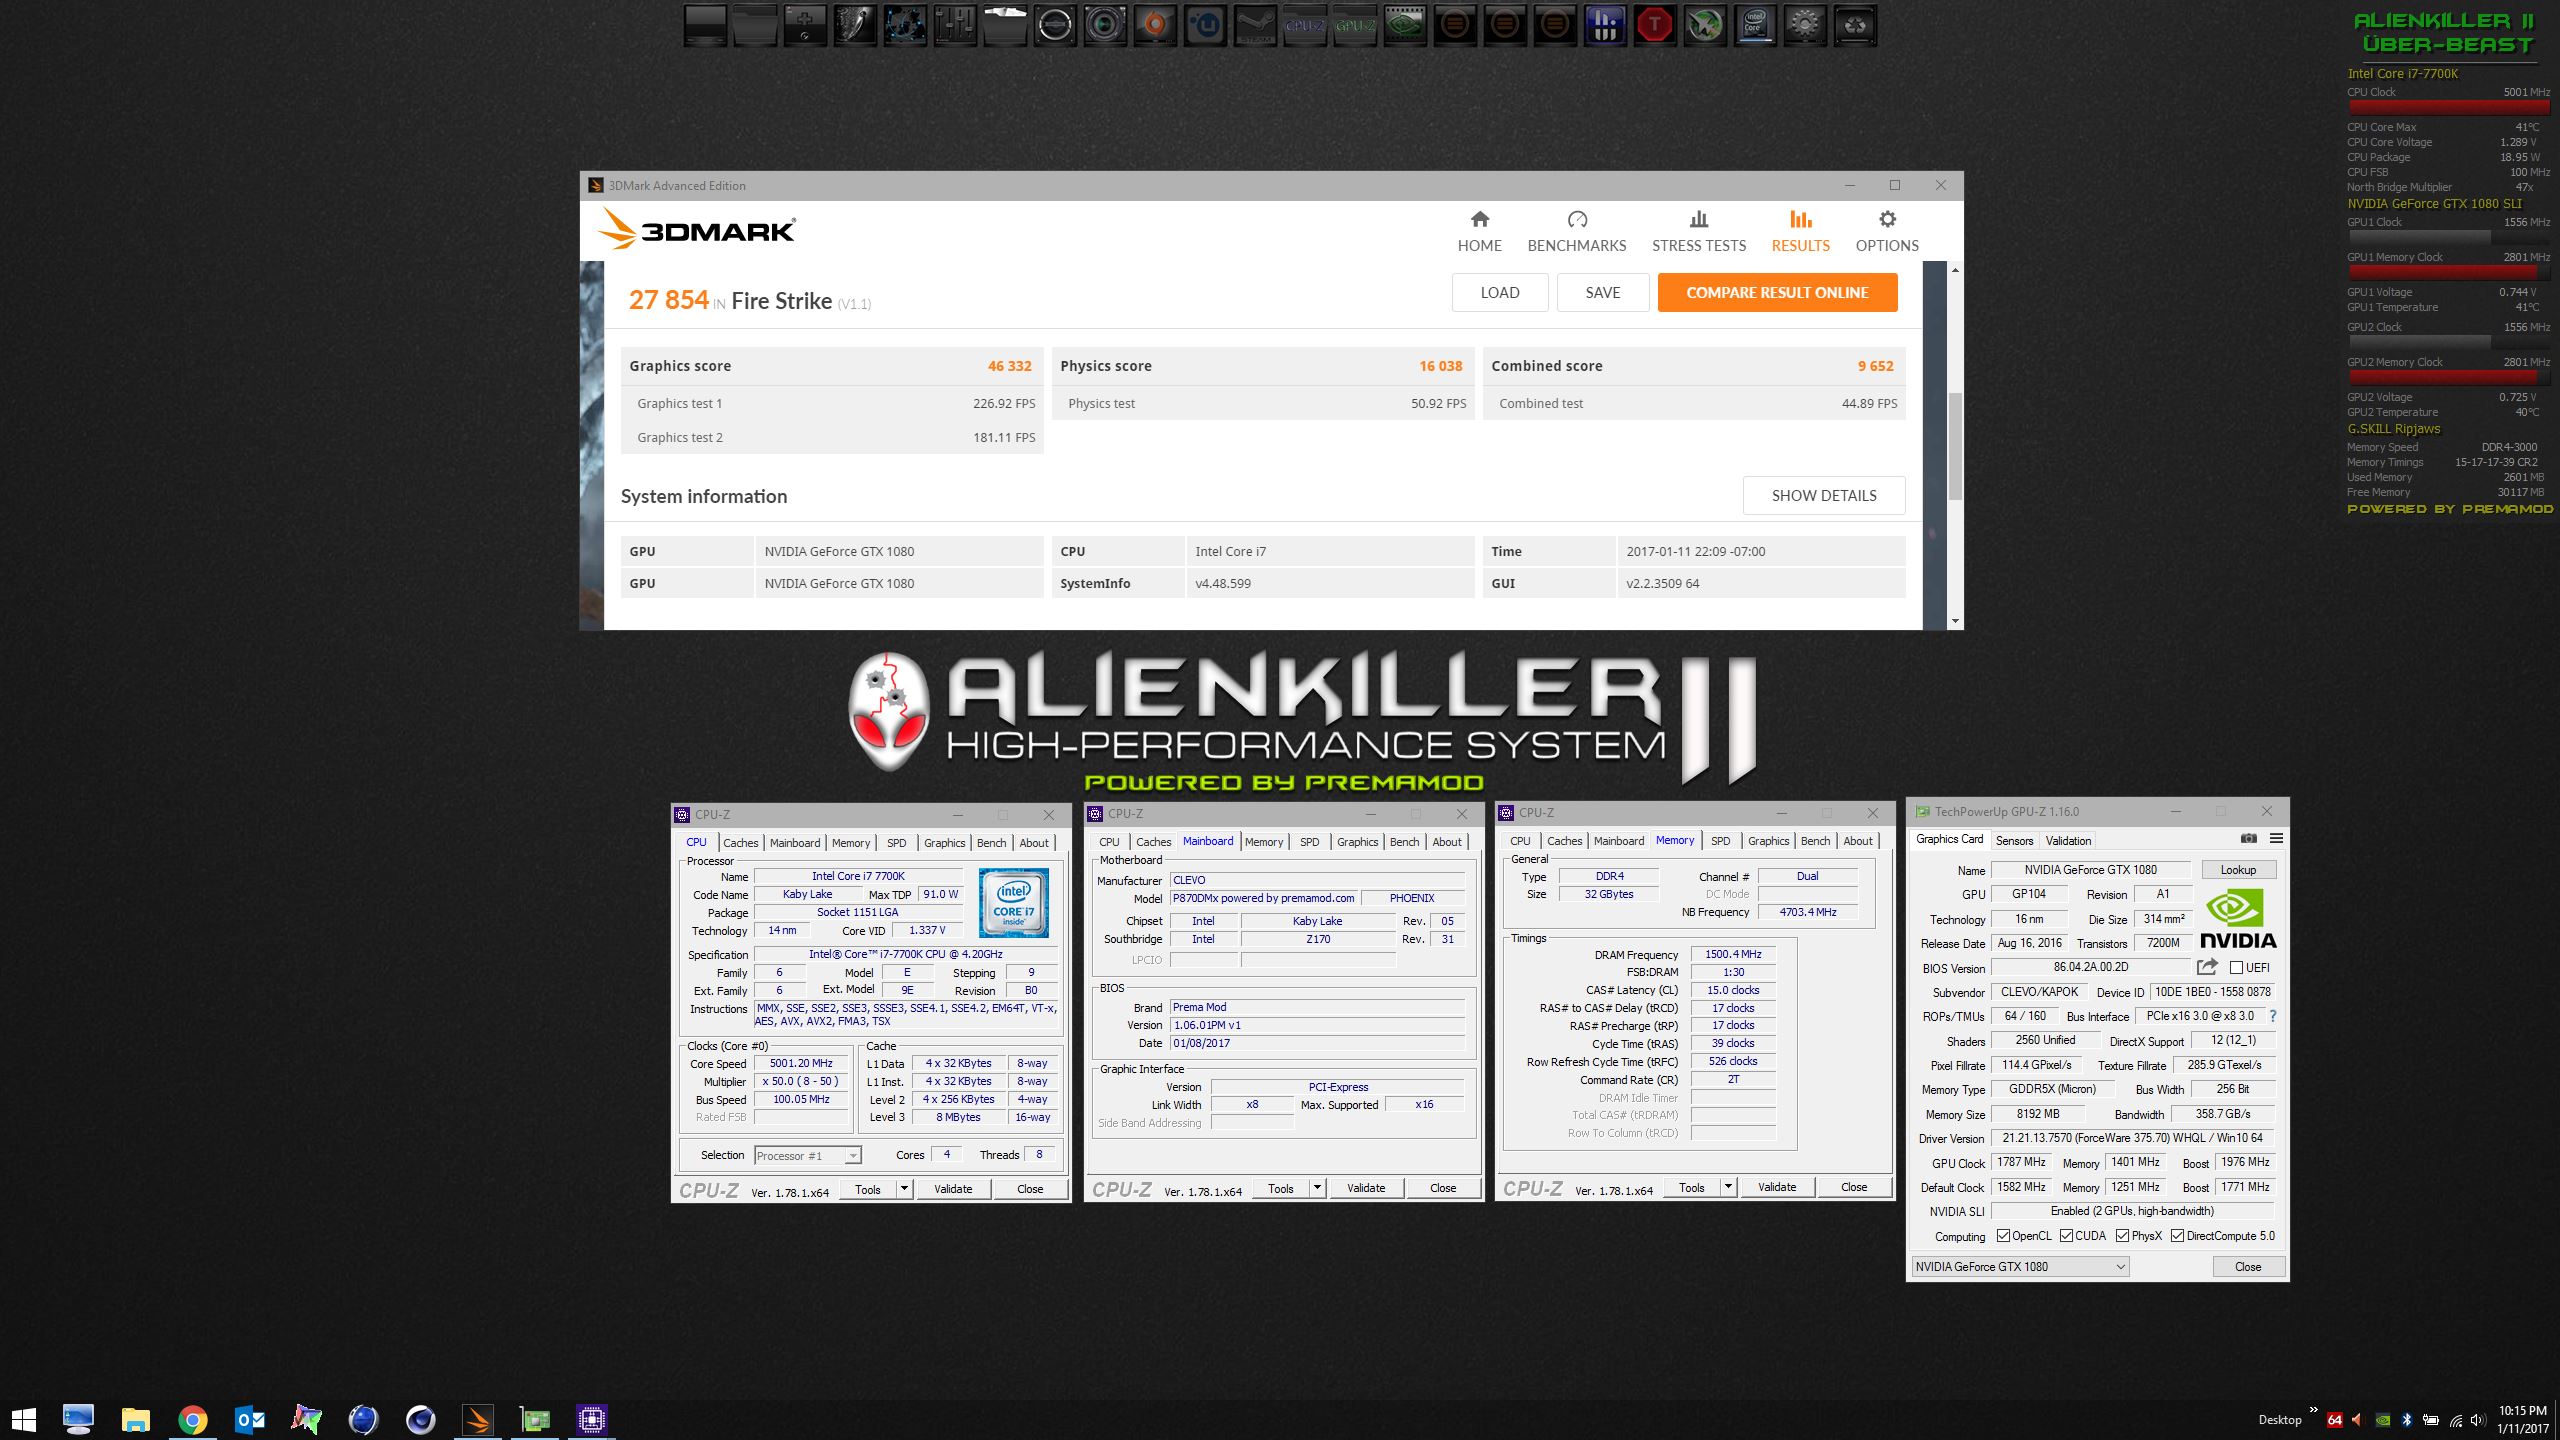Image resolution: width=2560 pixels, height=1440 pixels.
Task: Click COMPARE RESULT ONLINE
Action: [1777, 293]
